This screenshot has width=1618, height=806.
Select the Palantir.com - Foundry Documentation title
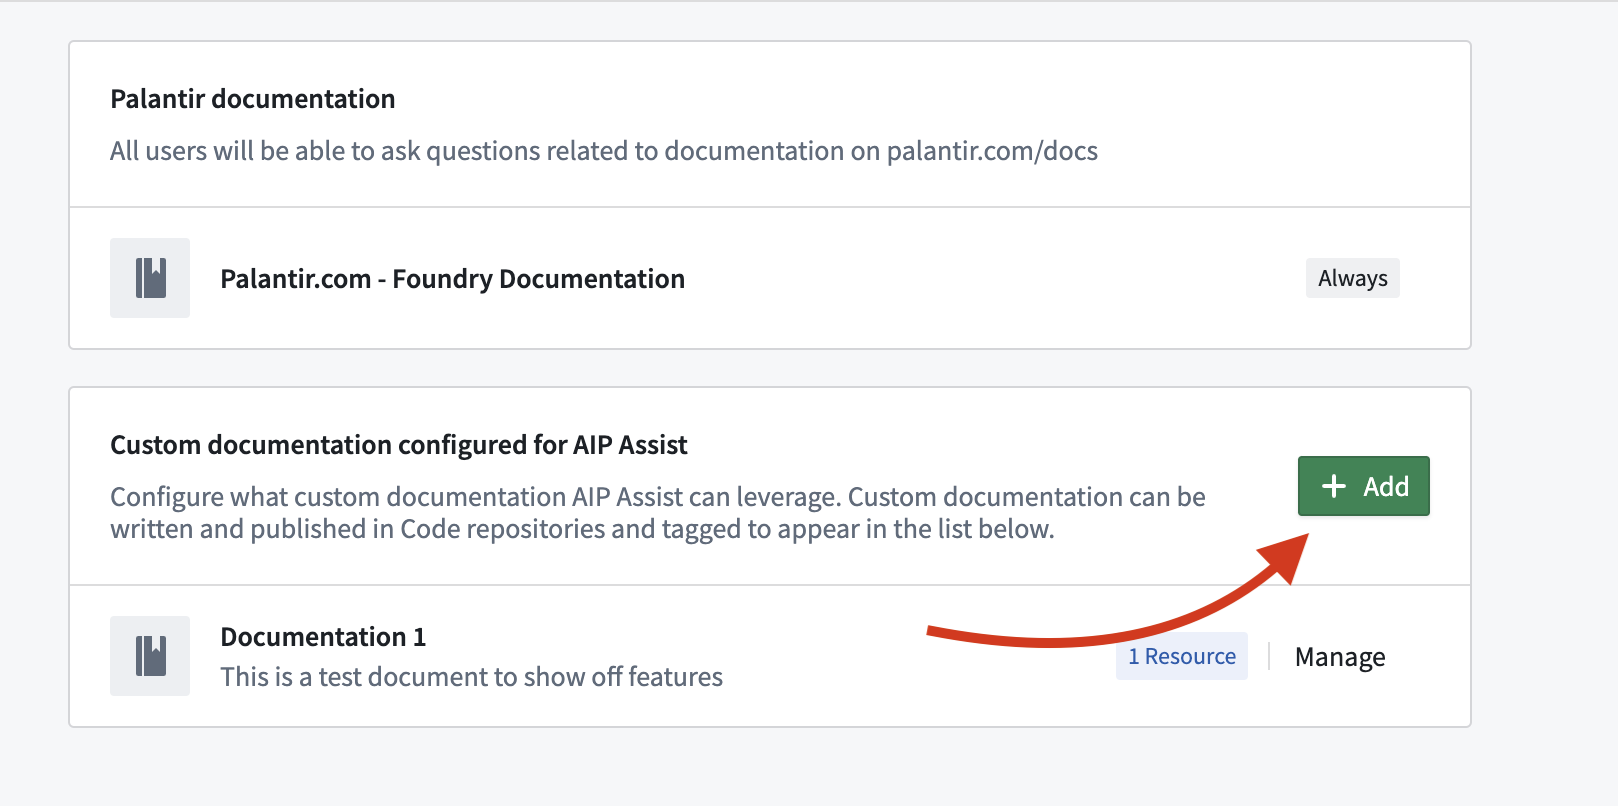pos(452,279)
